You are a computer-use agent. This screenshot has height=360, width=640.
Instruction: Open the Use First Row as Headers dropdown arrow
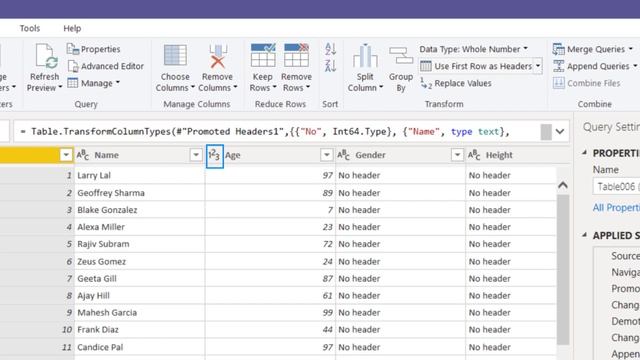tap(538, 66)
